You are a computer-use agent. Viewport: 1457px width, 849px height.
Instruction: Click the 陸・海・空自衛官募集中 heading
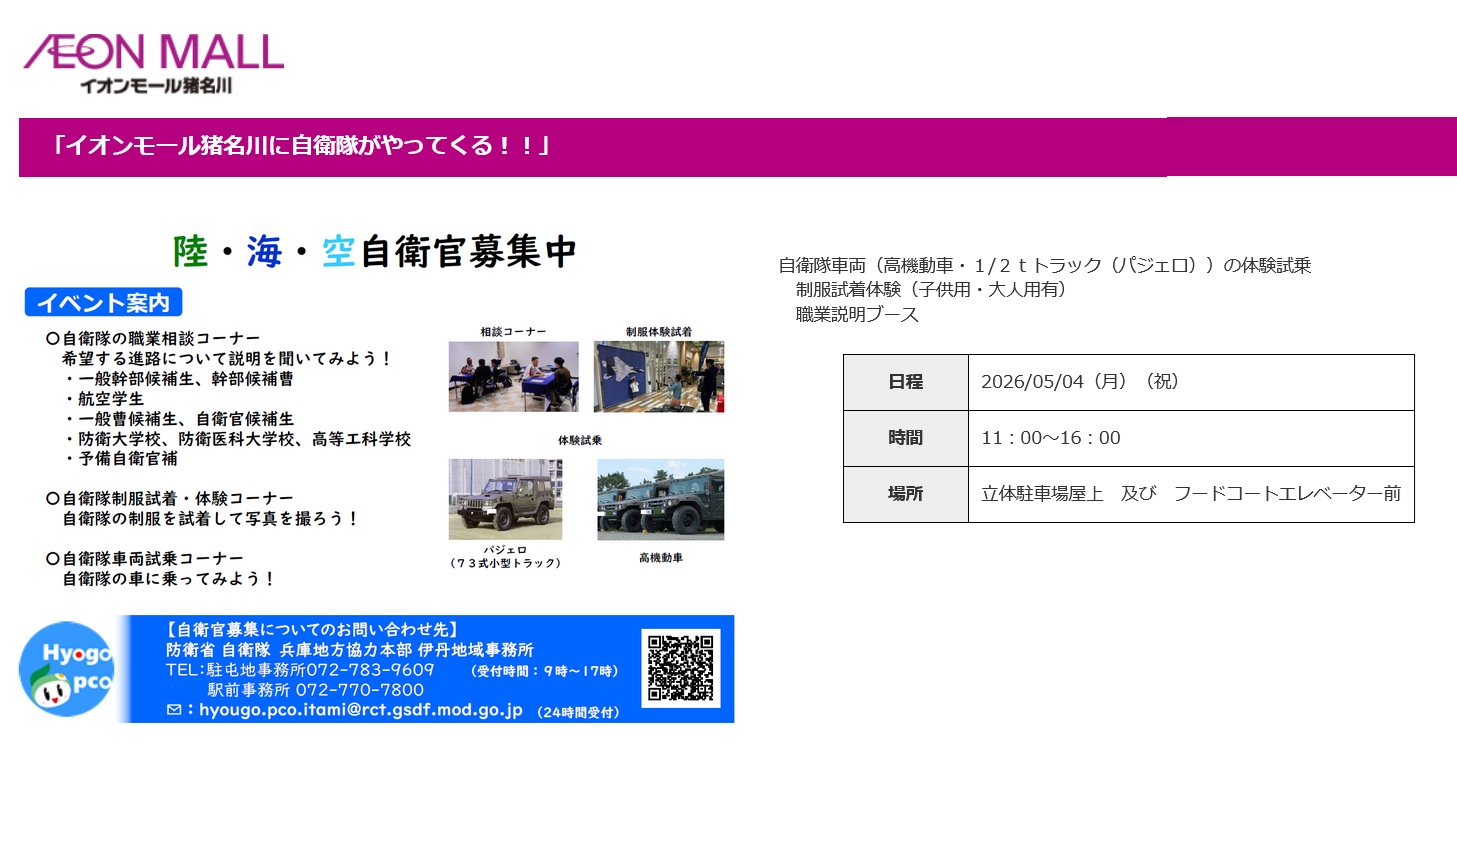pos(375,251)
